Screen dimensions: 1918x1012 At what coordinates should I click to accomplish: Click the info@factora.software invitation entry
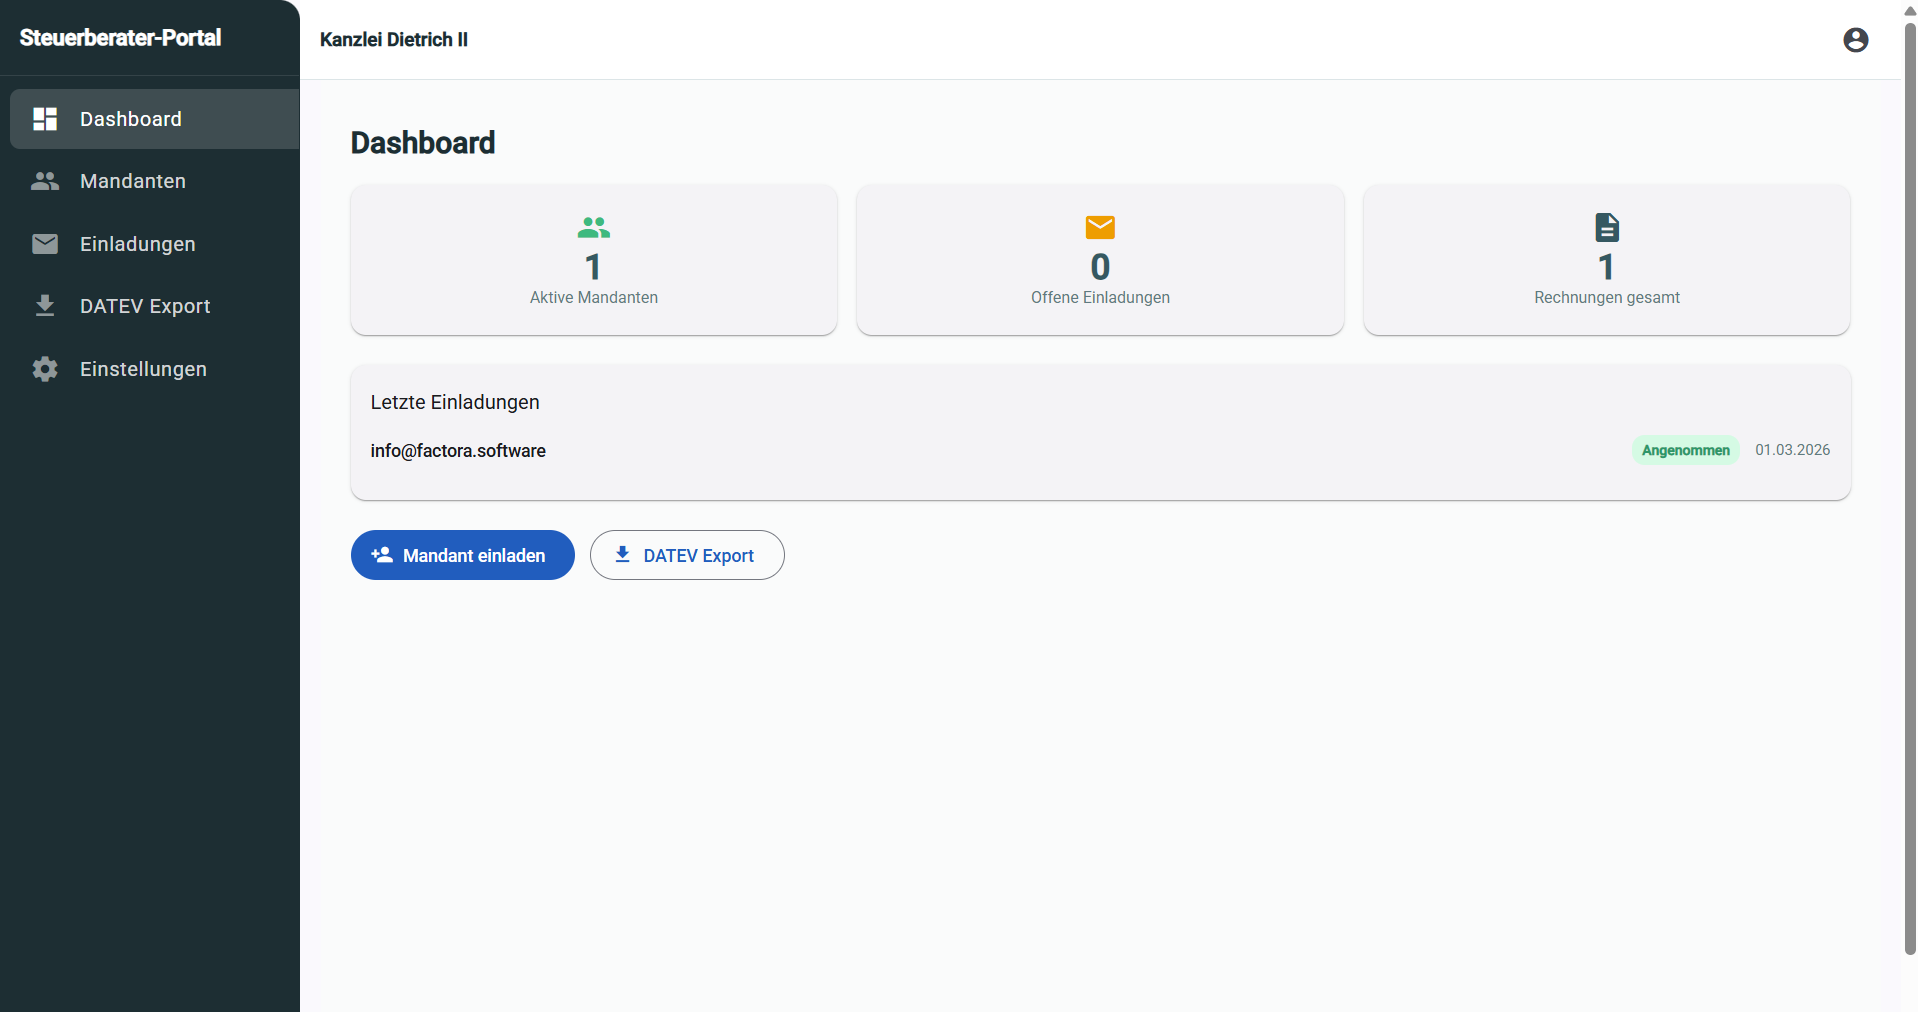pos(458,450)
